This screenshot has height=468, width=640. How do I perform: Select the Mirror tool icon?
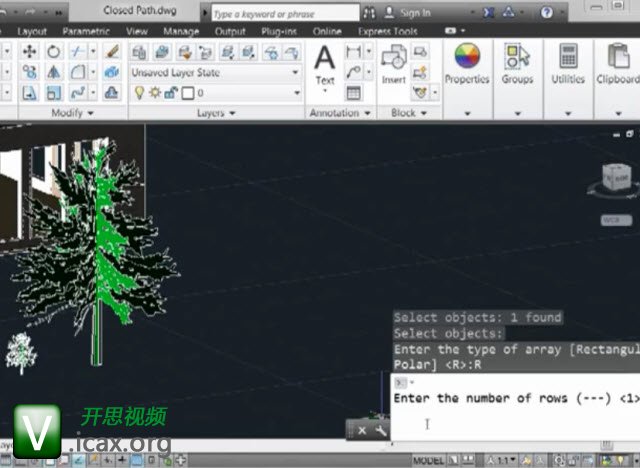(53, 72)
